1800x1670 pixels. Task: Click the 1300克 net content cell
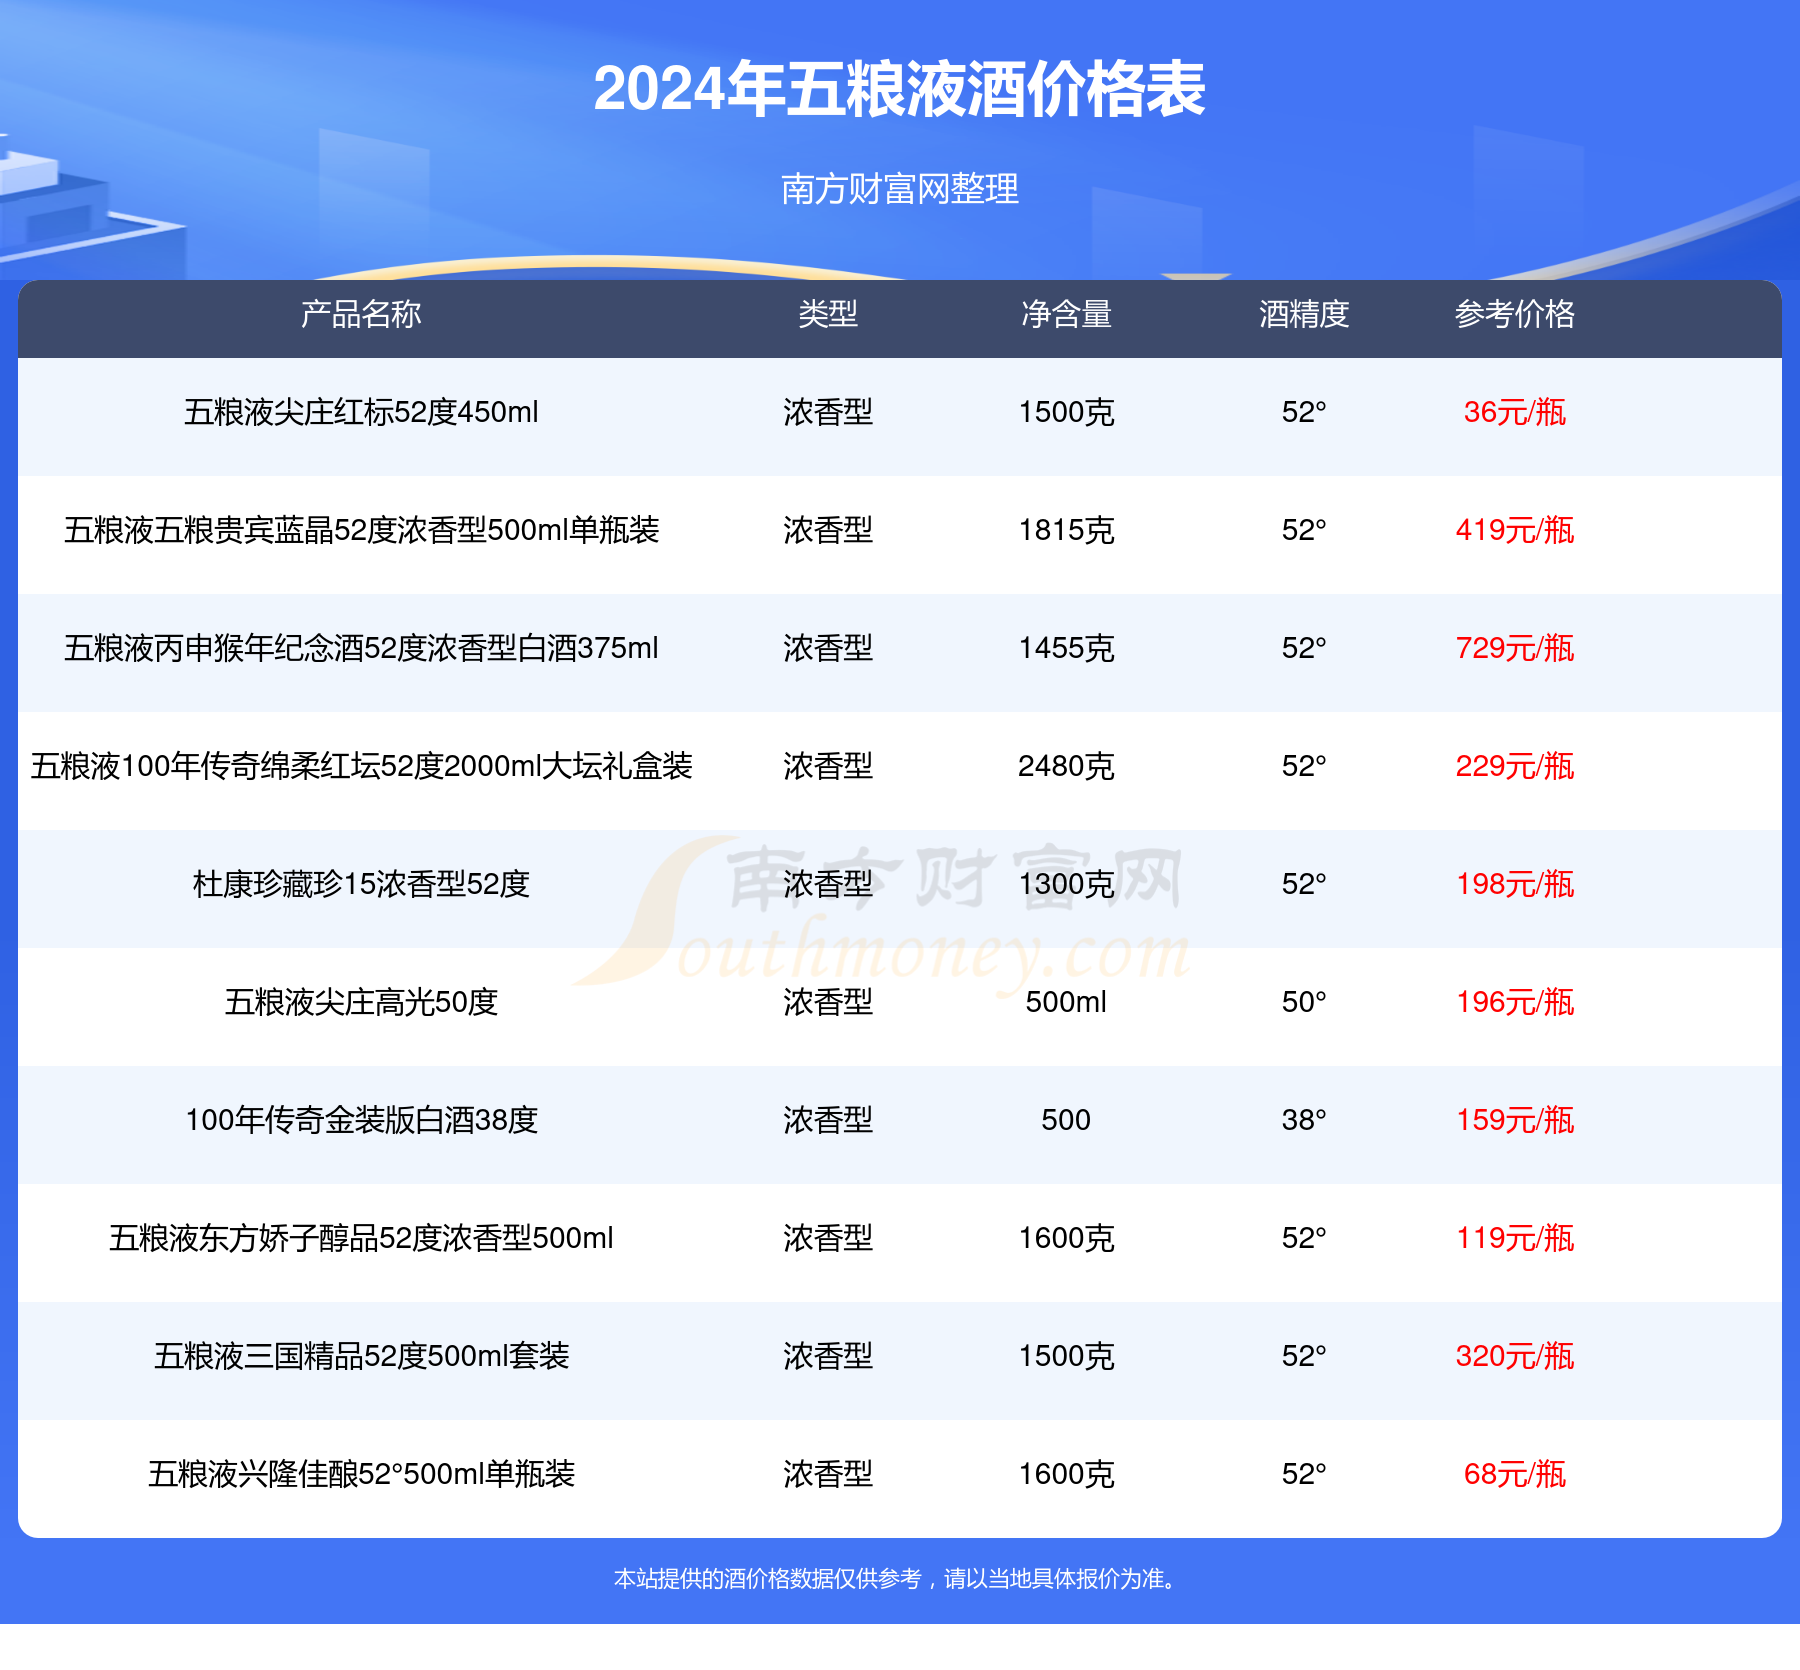coord(1066,884)
